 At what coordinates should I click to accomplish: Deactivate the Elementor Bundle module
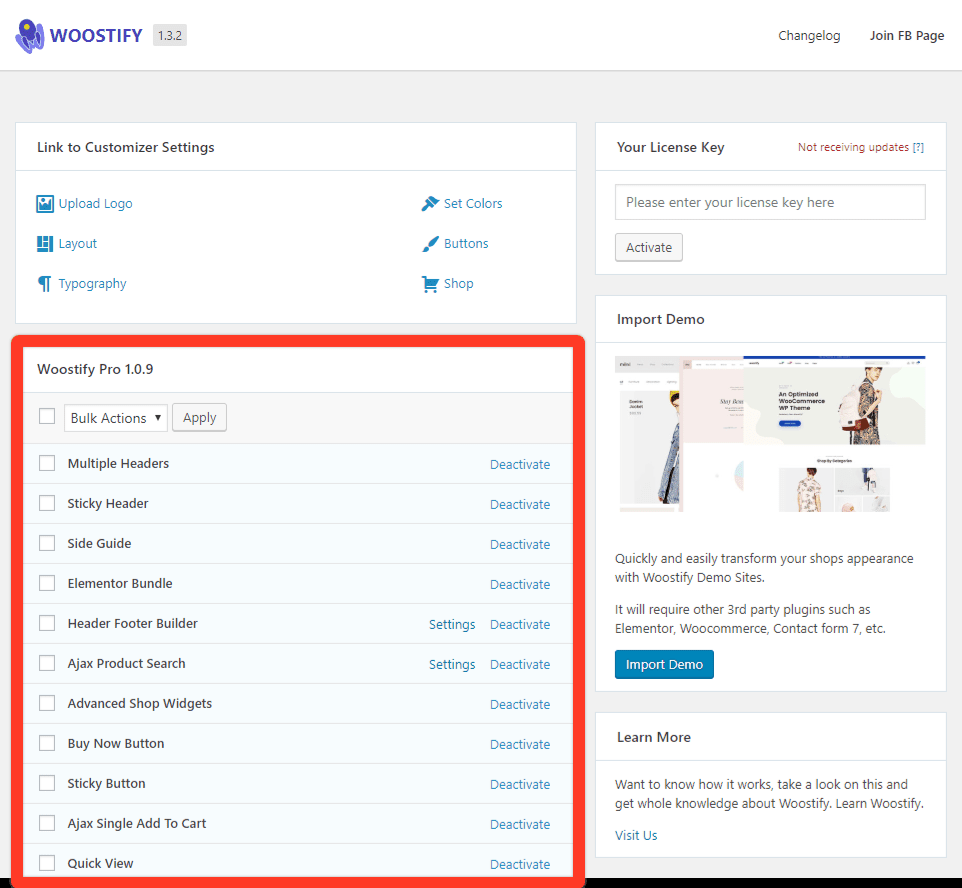(x=520, y=584)
